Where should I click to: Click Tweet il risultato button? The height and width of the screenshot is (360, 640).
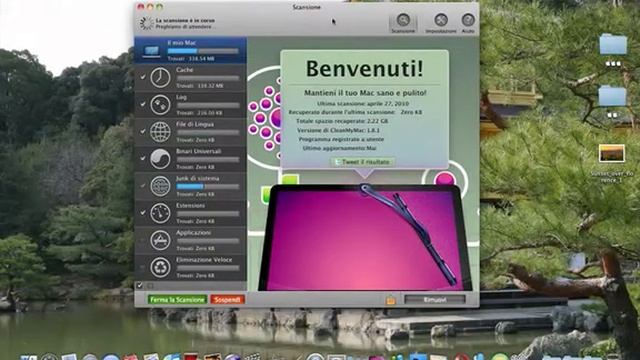pos(362,162)
